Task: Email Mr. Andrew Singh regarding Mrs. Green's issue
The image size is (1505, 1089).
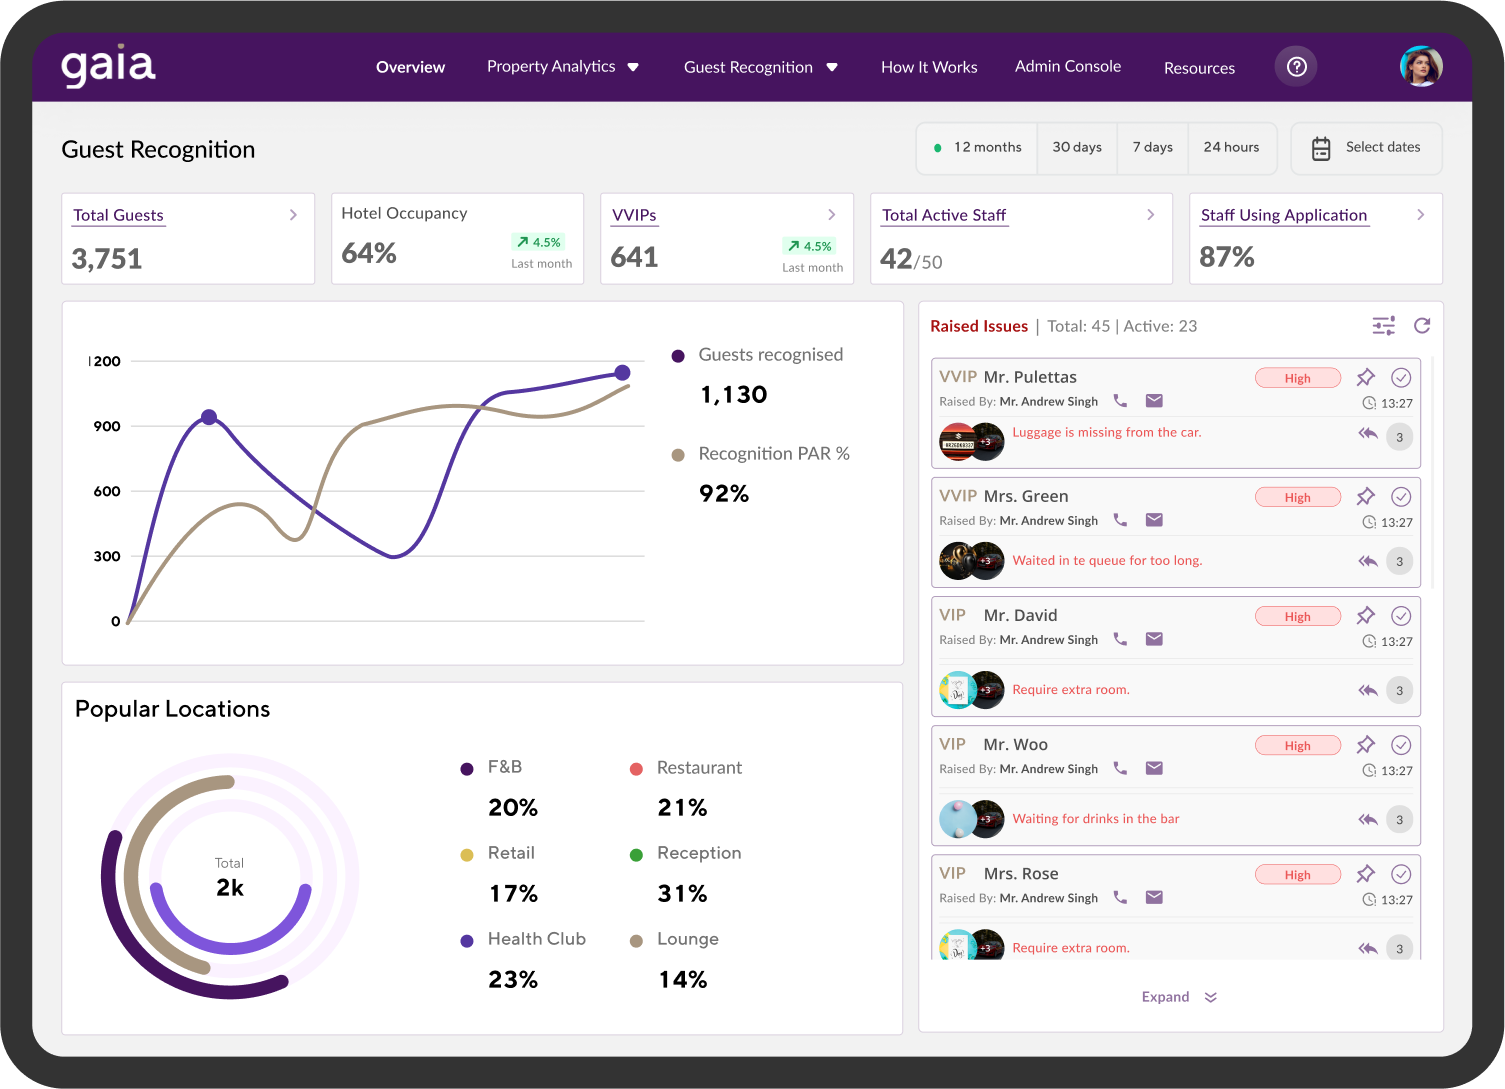Action: pyautogui.click(x=1154, y=519)
